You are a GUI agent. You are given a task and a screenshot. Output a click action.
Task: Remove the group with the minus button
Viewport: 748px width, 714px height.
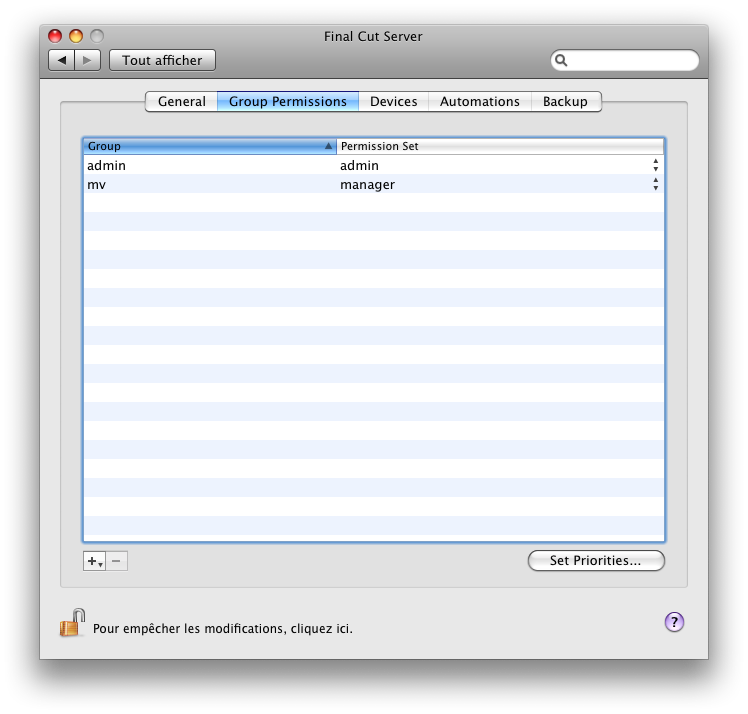coord(116,561)
